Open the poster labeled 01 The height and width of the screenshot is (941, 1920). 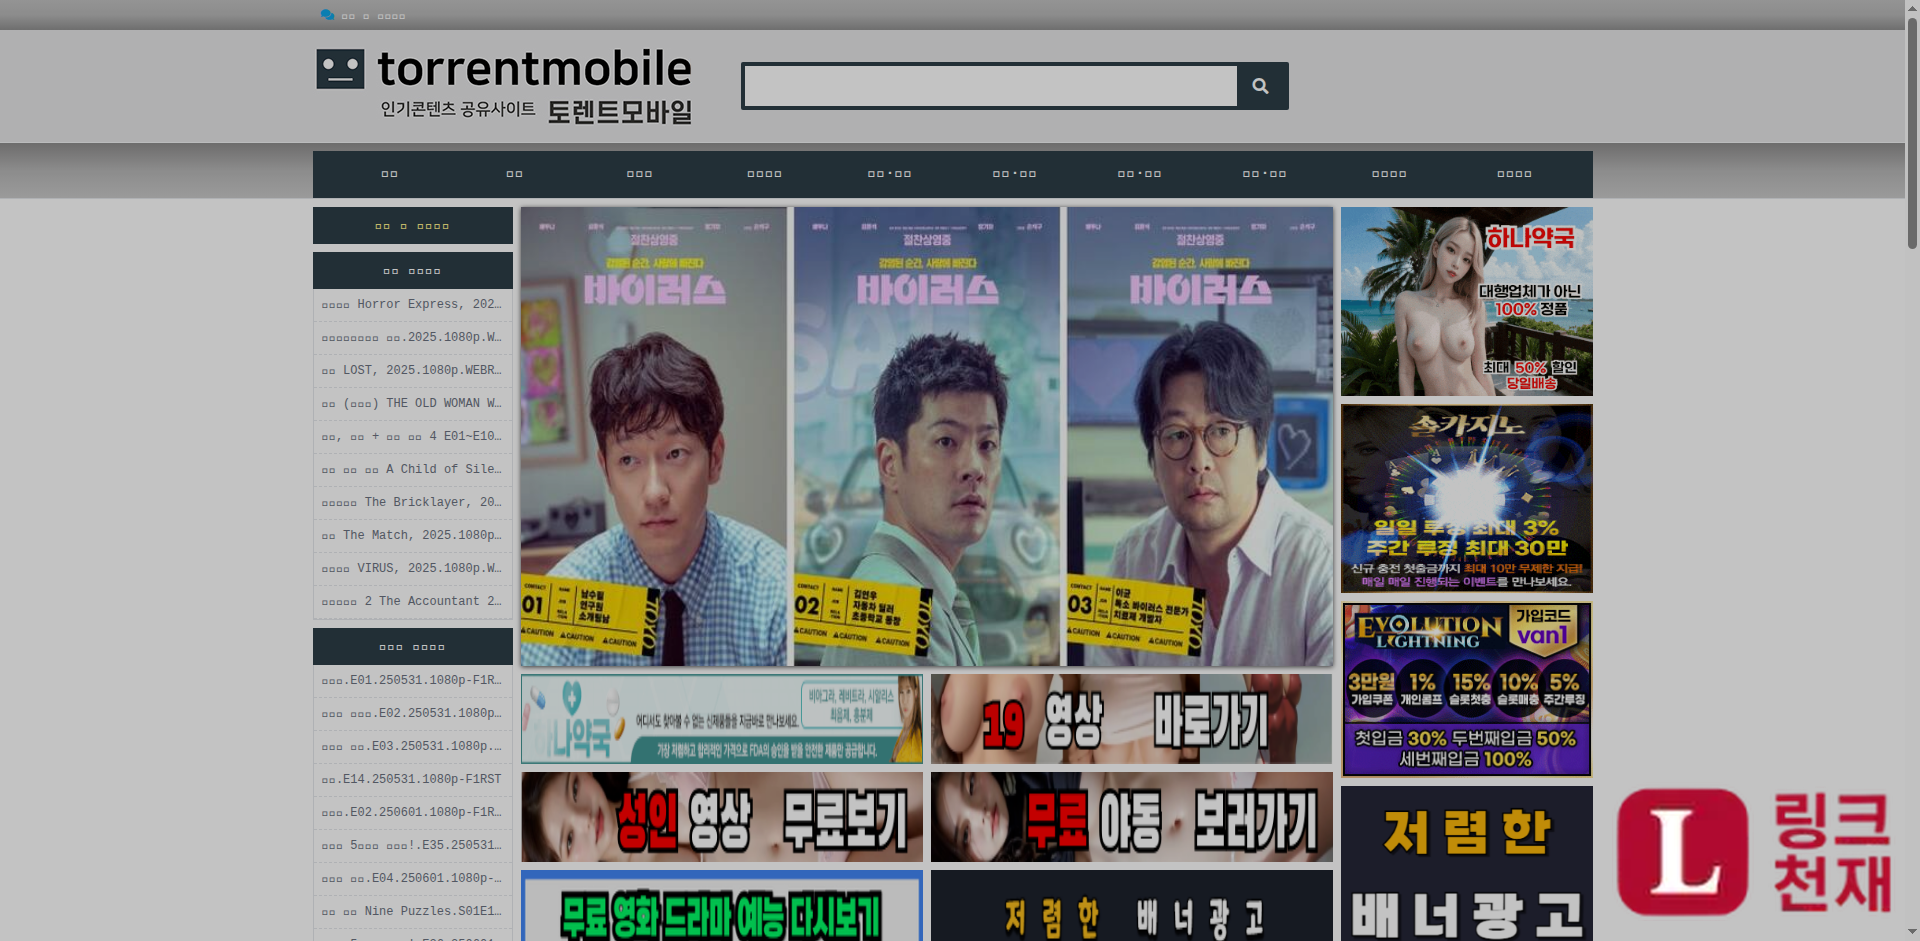[x=654, y=437]
